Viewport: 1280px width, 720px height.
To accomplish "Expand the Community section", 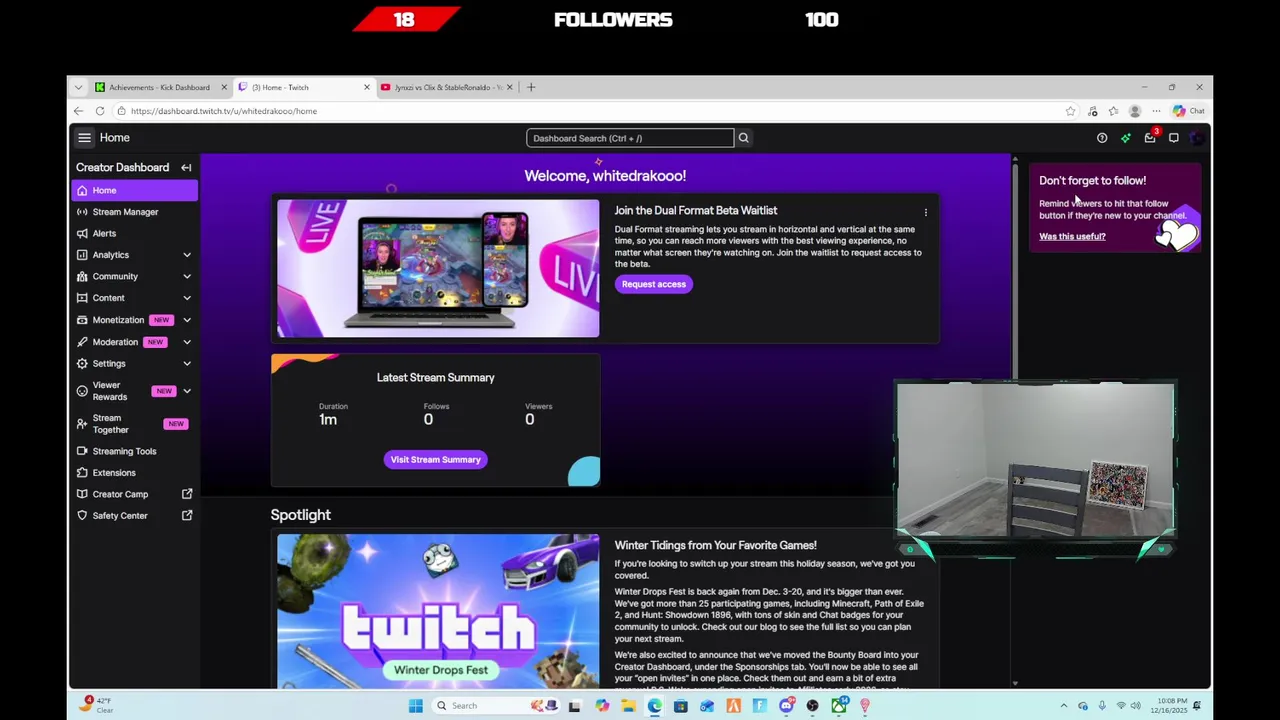I will tap(187, 277).
